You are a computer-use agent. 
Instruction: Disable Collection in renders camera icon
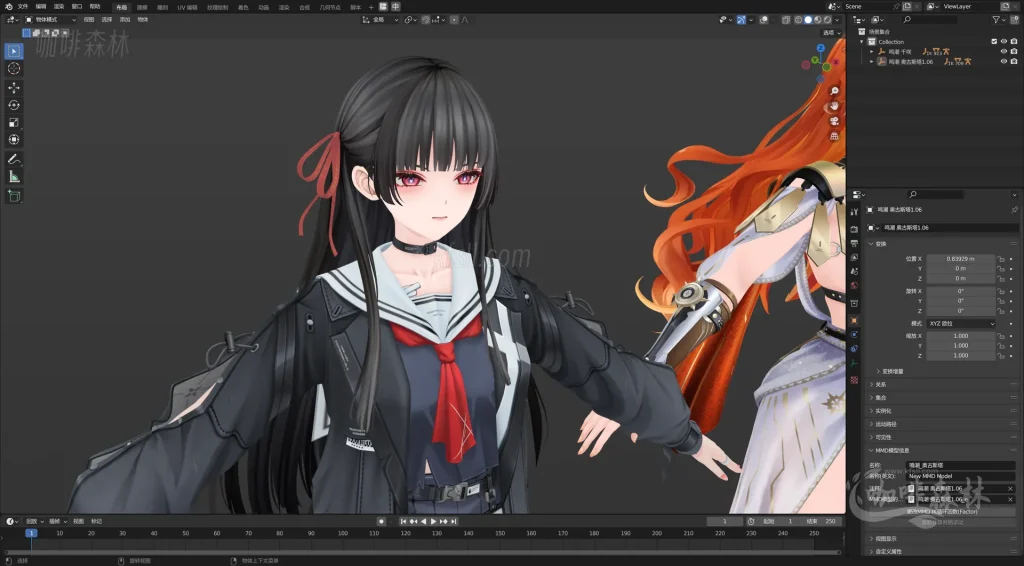point(1014,42)
